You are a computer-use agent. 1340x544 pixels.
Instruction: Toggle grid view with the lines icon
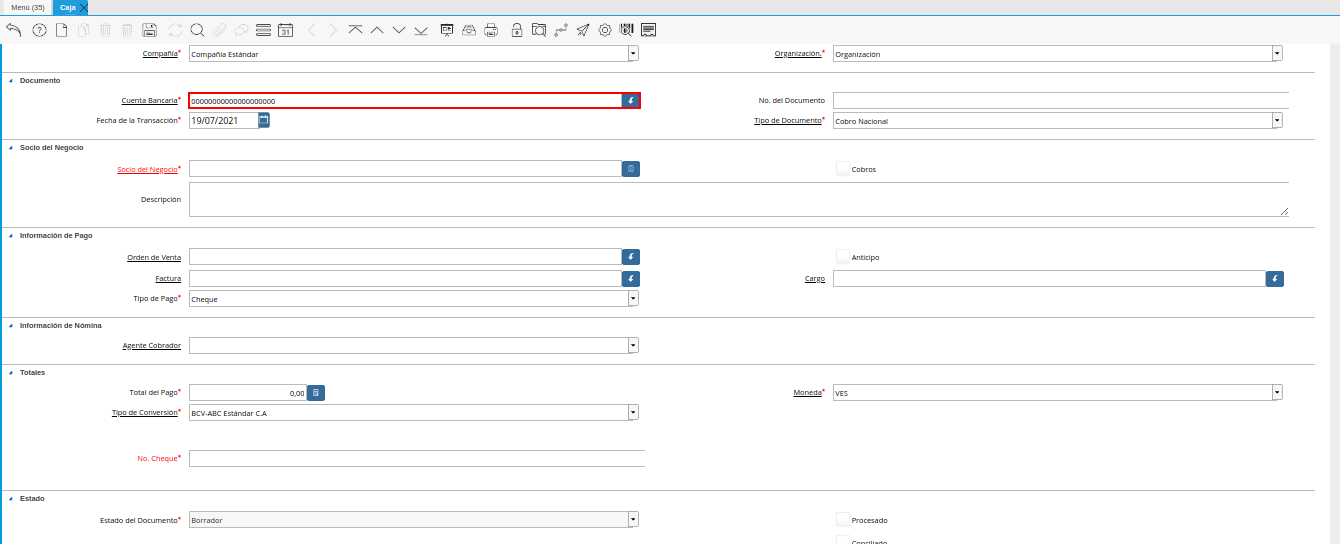pos(263,30)
